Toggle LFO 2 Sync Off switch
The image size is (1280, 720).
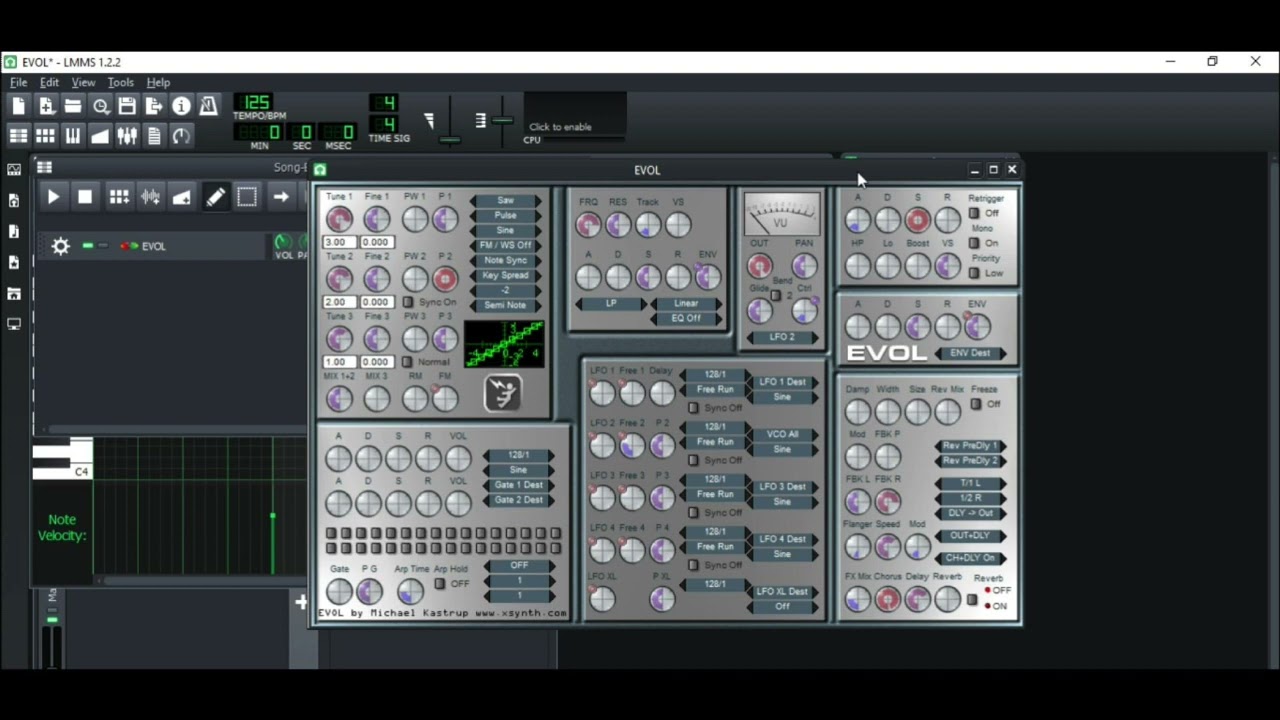click(x=693, y=460)
